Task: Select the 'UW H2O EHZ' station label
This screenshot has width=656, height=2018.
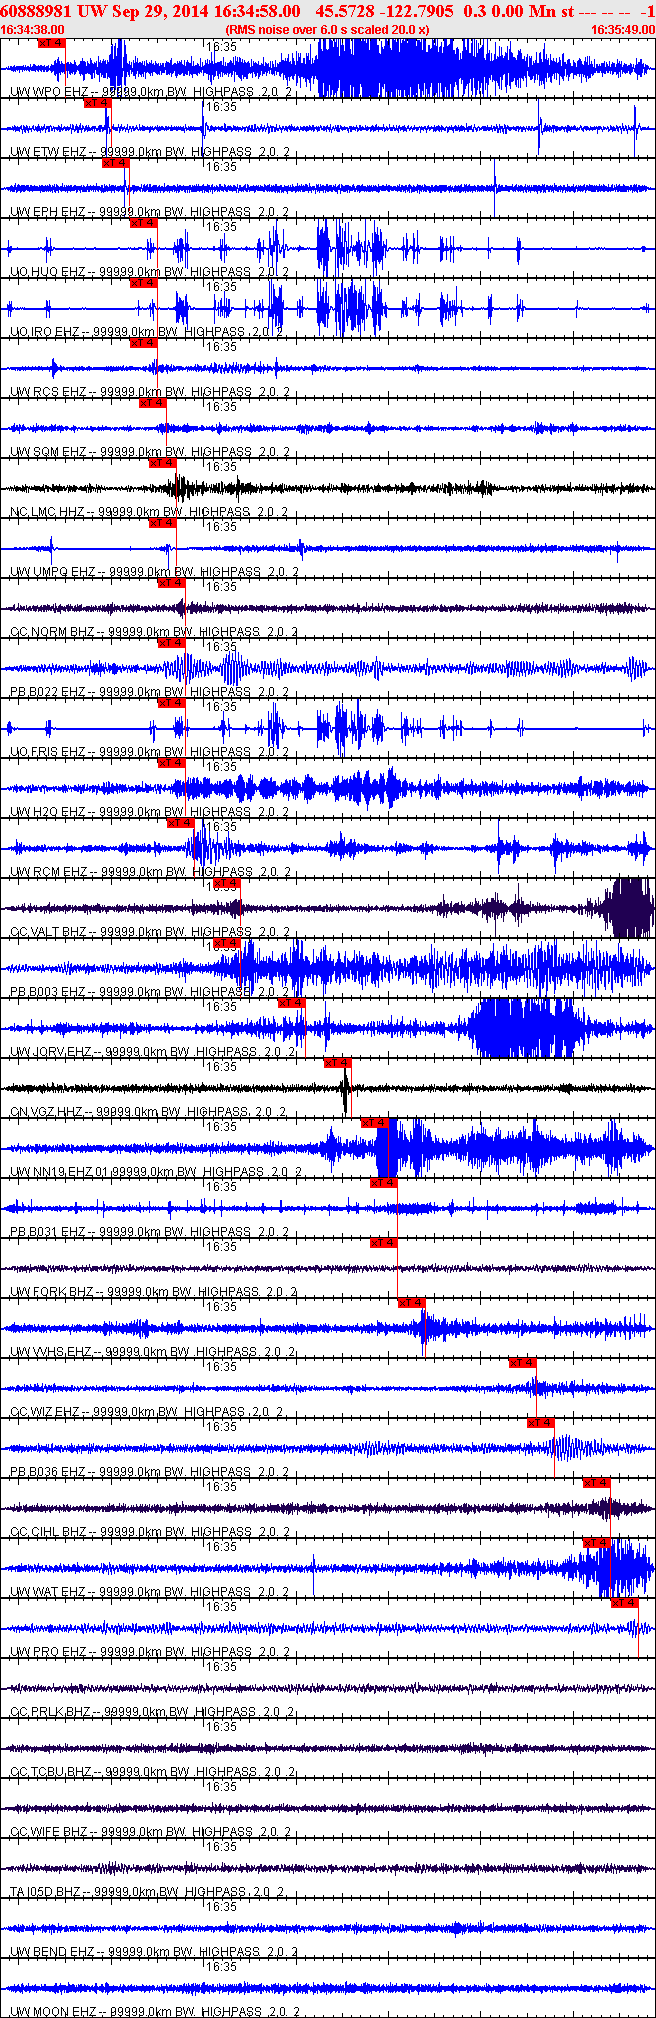Action: tap(48, 812)
